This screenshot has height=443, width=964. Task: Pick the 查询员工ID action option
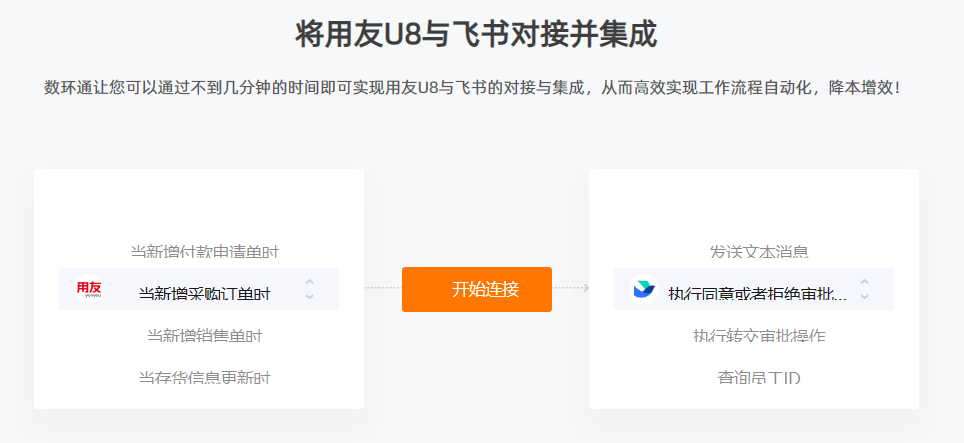point(759,377)
